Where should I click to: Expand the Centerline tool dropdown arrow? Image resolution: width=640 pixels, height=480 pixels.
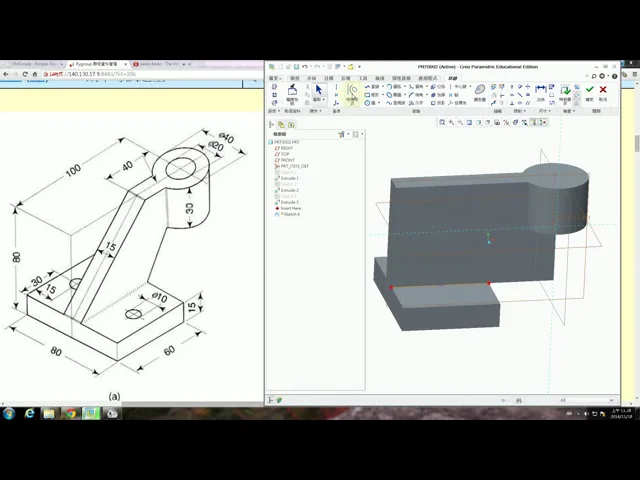(x=470, y=87)
